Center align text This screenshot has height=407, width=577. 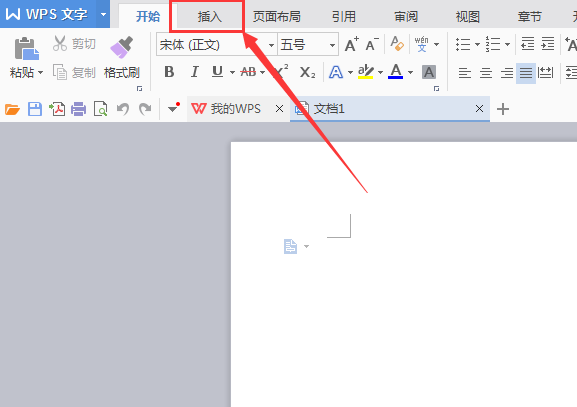(x=486, y=73)
